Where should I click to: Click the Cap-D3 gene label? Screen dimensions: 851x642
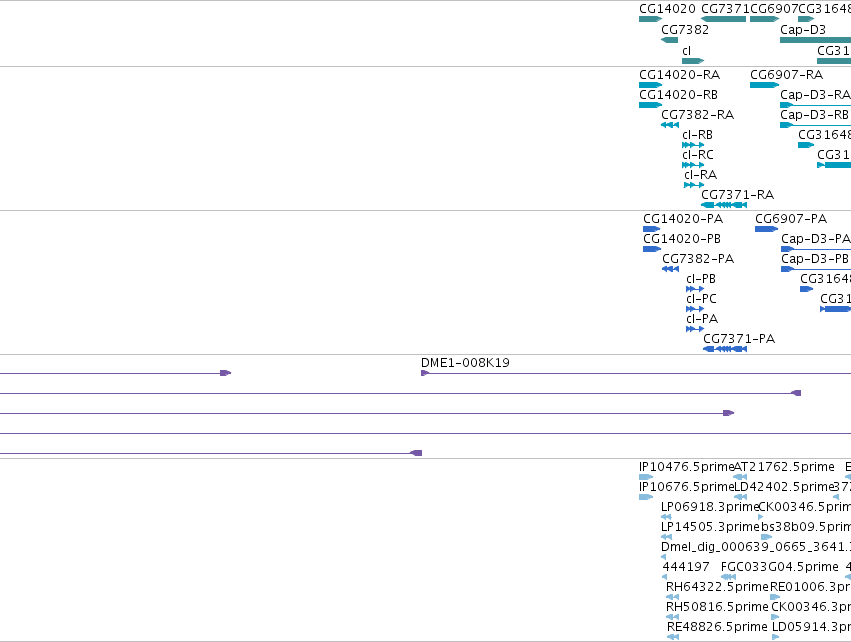pyautogui.click(x=803, y=29)
